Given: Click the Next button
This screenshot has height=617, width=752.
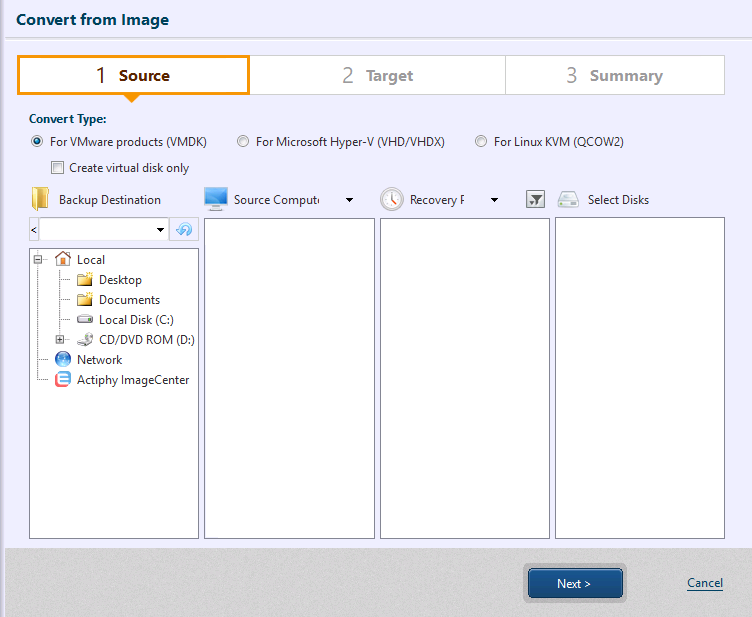Looking at the screenshot, I should point(574,584).
